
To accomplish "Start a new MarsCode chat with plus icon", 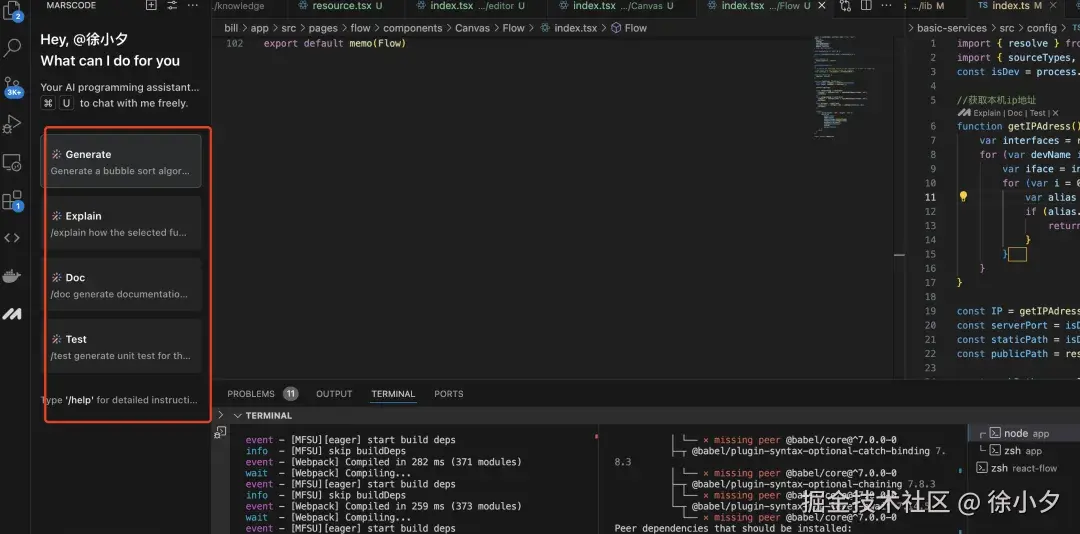I will (x=152, y=6).
